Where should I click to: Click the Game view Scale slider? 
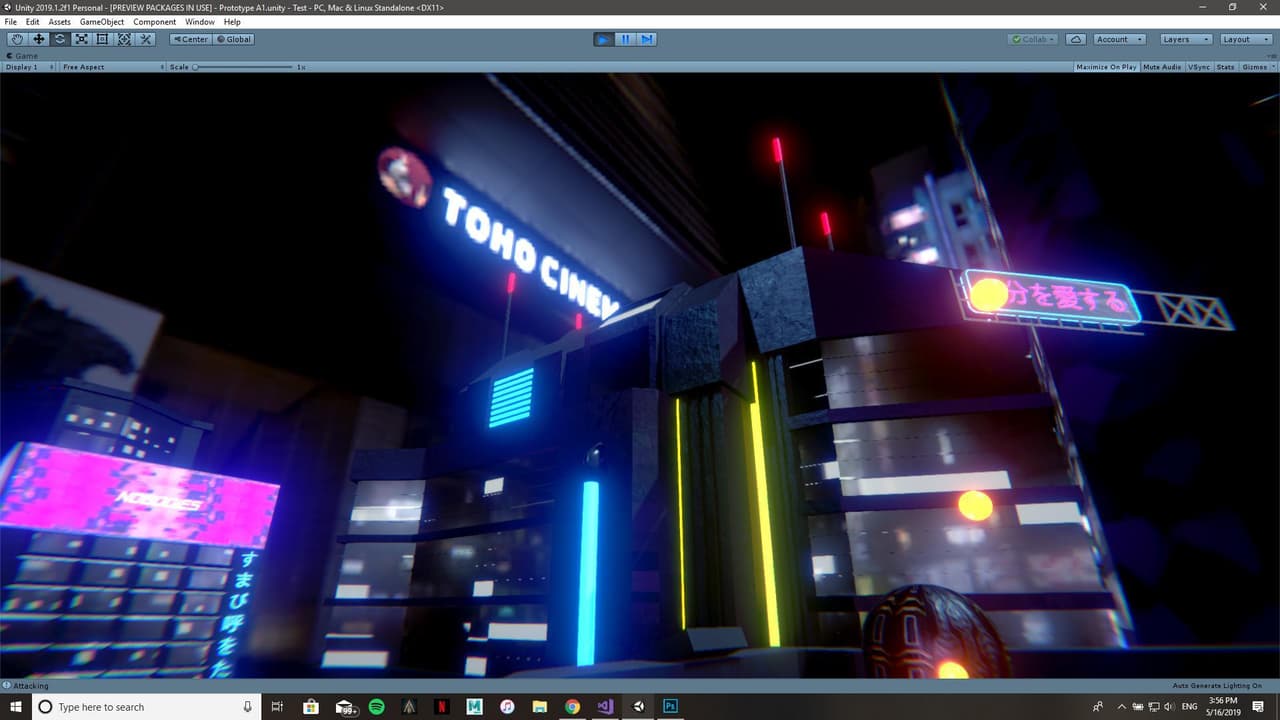pyautogui.click(x=244, y=67)
